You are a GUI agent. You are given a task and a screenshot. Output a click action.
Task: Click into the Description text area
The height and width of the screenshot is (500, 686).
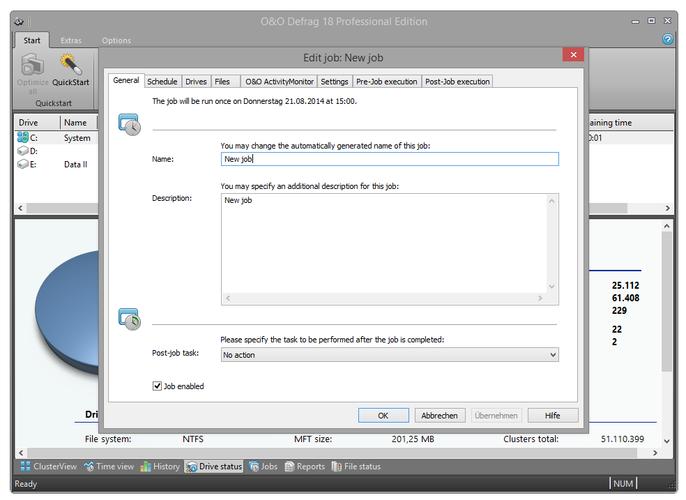coord(384,244)
